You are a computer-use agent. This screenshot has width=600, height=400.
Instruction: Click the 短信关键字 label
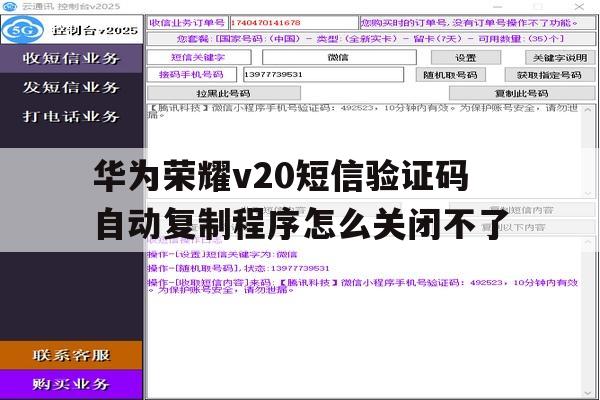199,57
